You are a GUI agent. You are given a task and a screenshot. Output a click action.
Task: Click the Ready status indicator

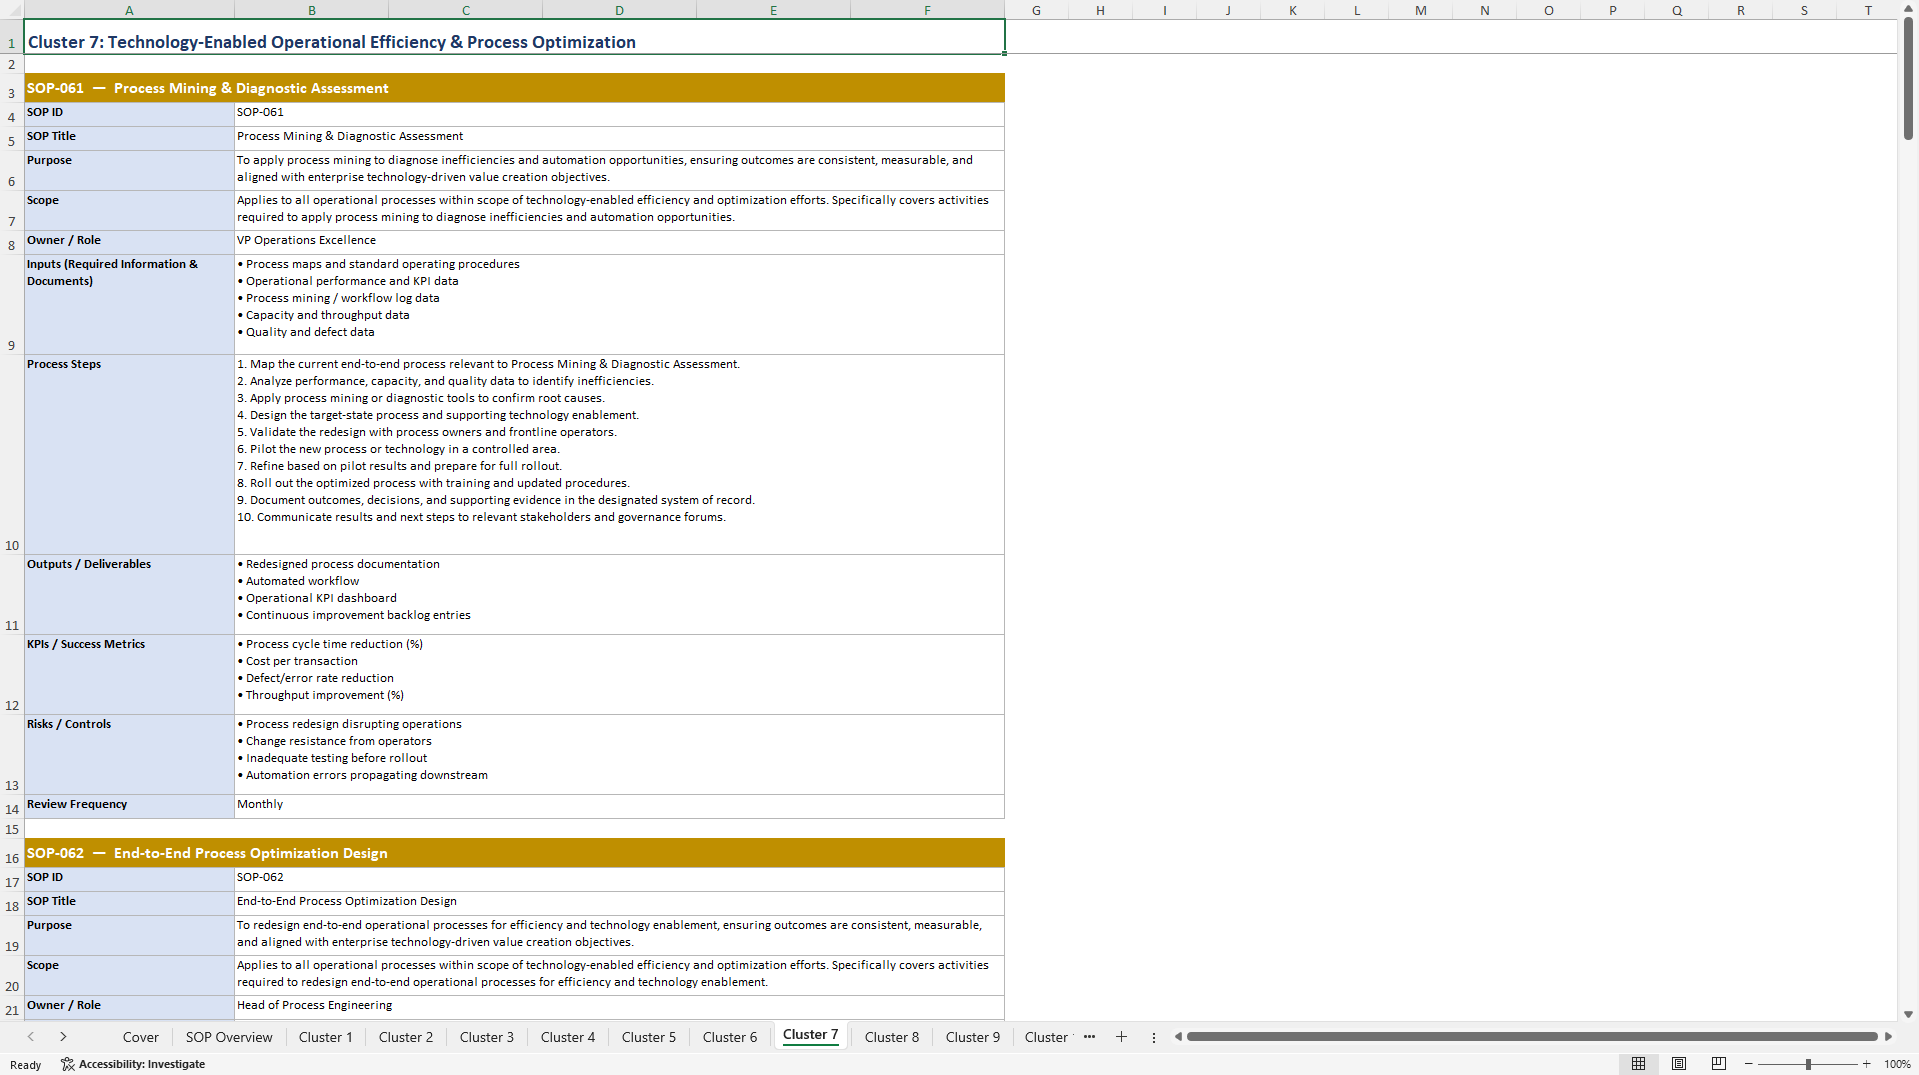click(26, 1065)
